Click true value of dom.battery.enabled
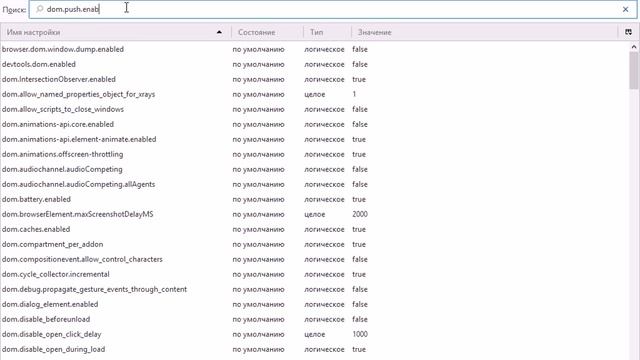Viewport: 640px width, 360px height. 359,199
